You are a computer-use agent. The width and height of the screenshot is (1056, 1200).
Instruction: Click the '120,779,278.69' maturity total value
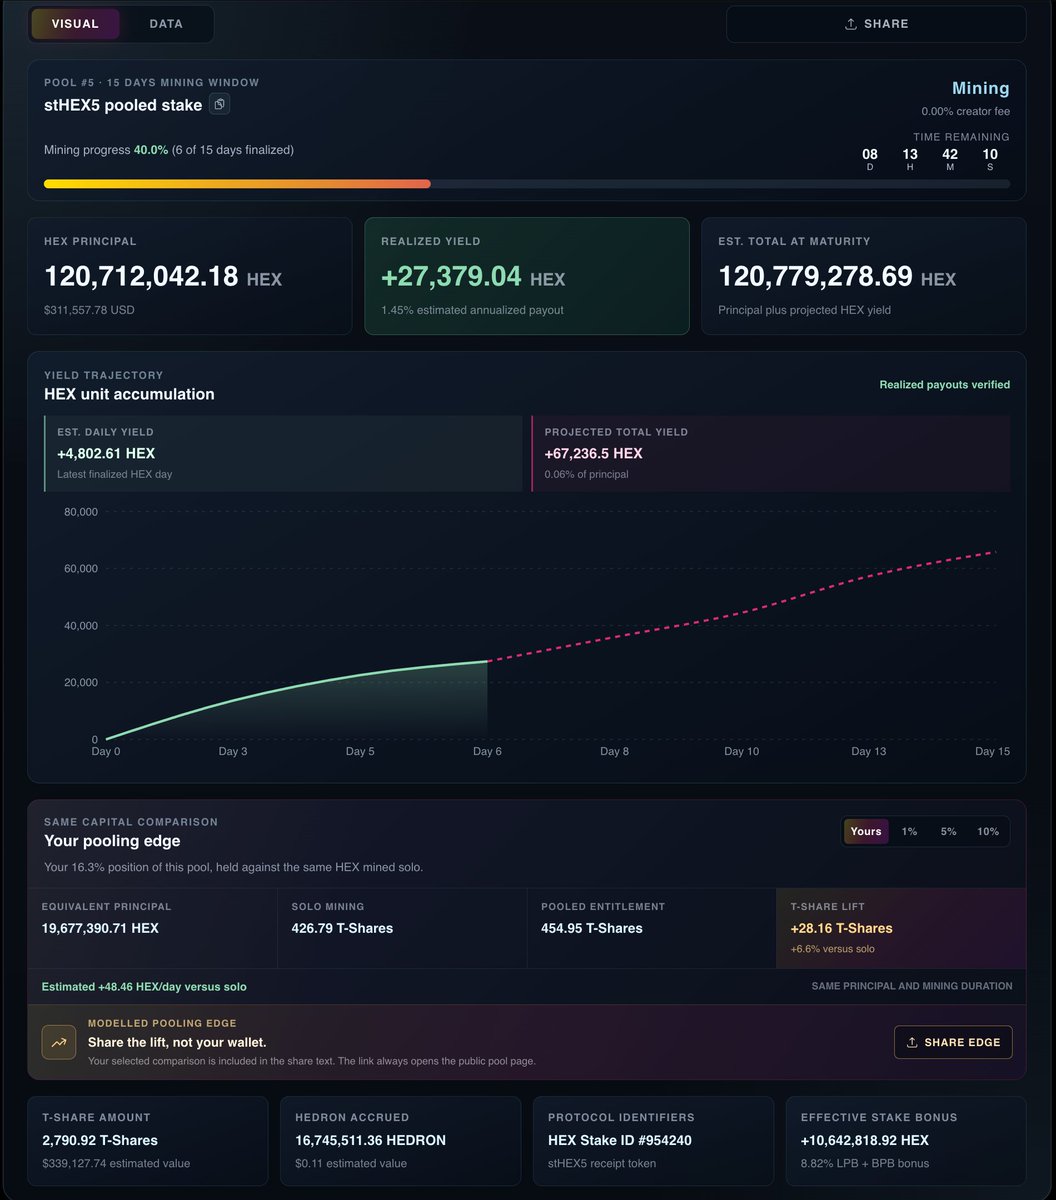pos(815,277)
